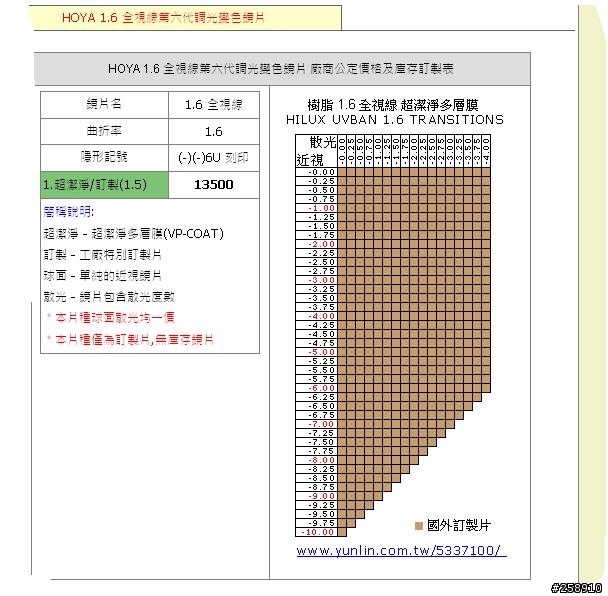Click the 近視 axis header label
This screenshot has width=608, height=596.
point(310,160)
